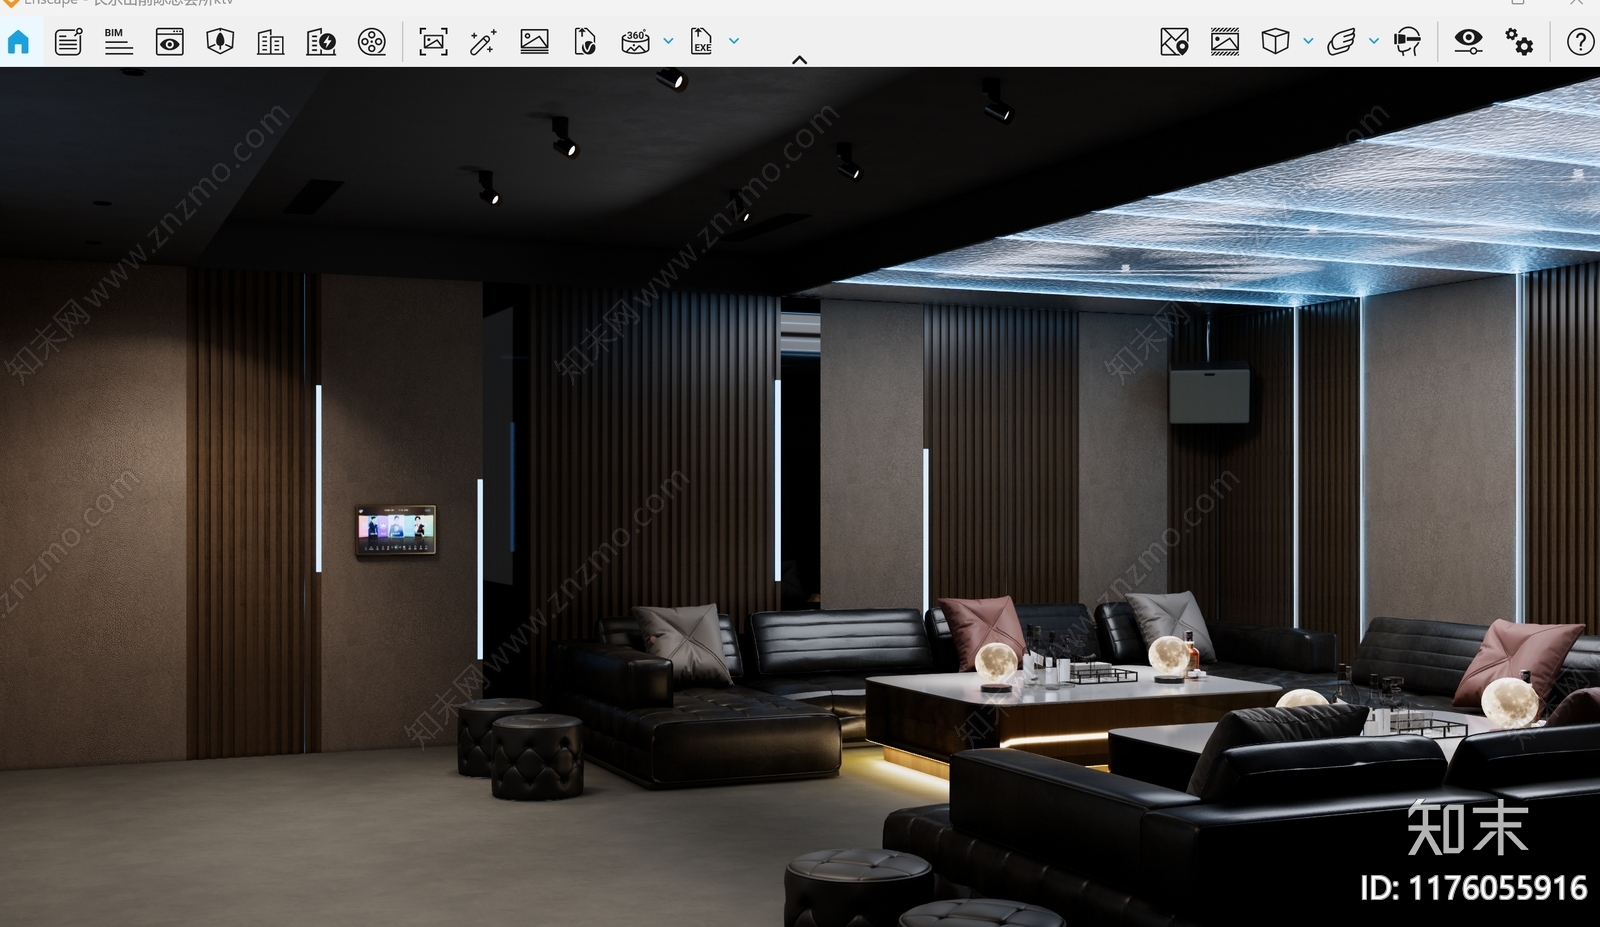
Task: Toggle the safe frame image icon
Action: tap(1225, 42)
